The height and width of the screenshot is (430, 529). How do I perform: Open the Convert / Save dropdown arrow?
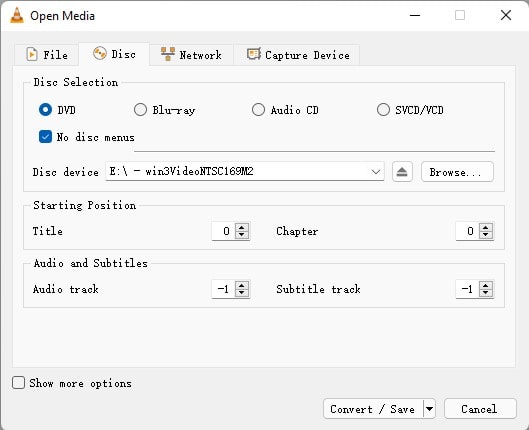coord(429,409)
